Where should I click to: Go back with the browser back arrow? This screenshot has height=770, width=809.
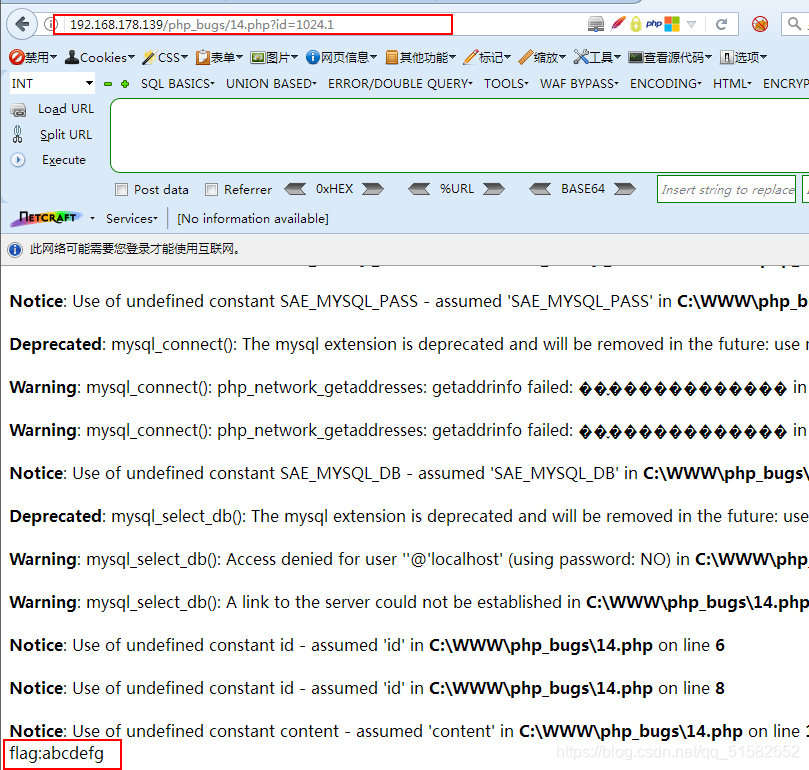click(x=22, y=24)
